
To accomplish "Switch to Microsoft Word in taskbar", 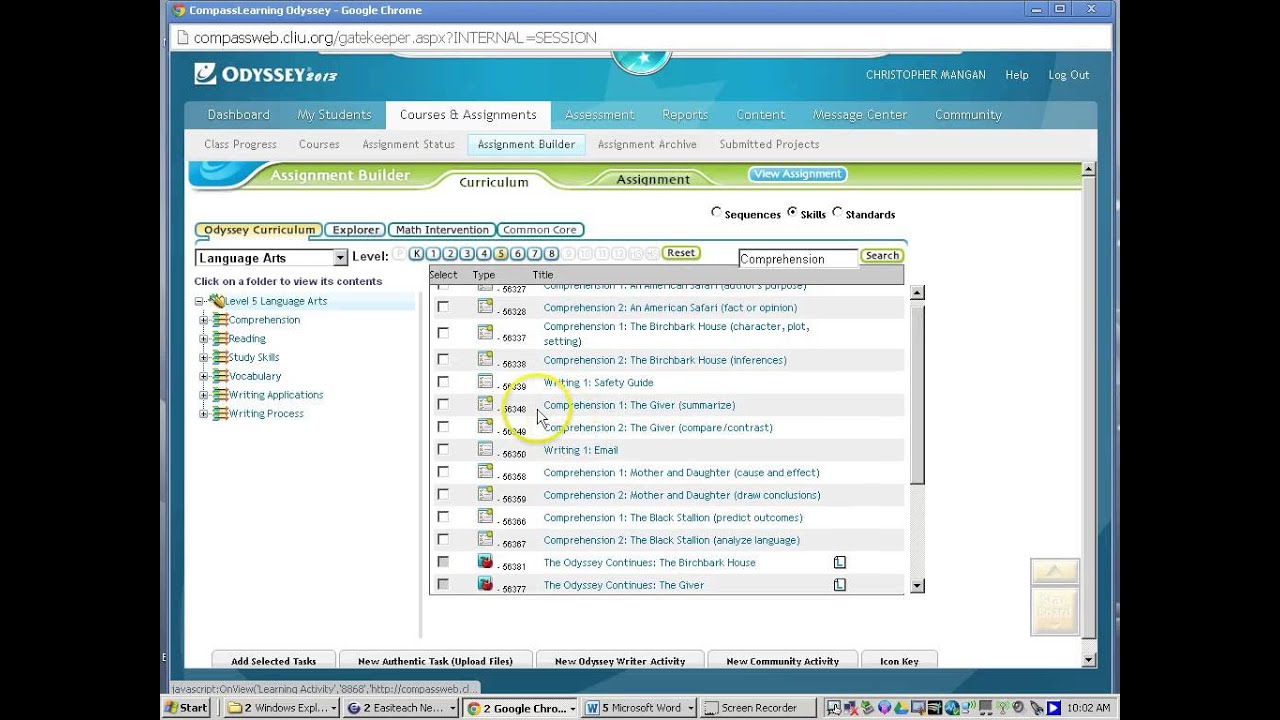I will [640, 707].
